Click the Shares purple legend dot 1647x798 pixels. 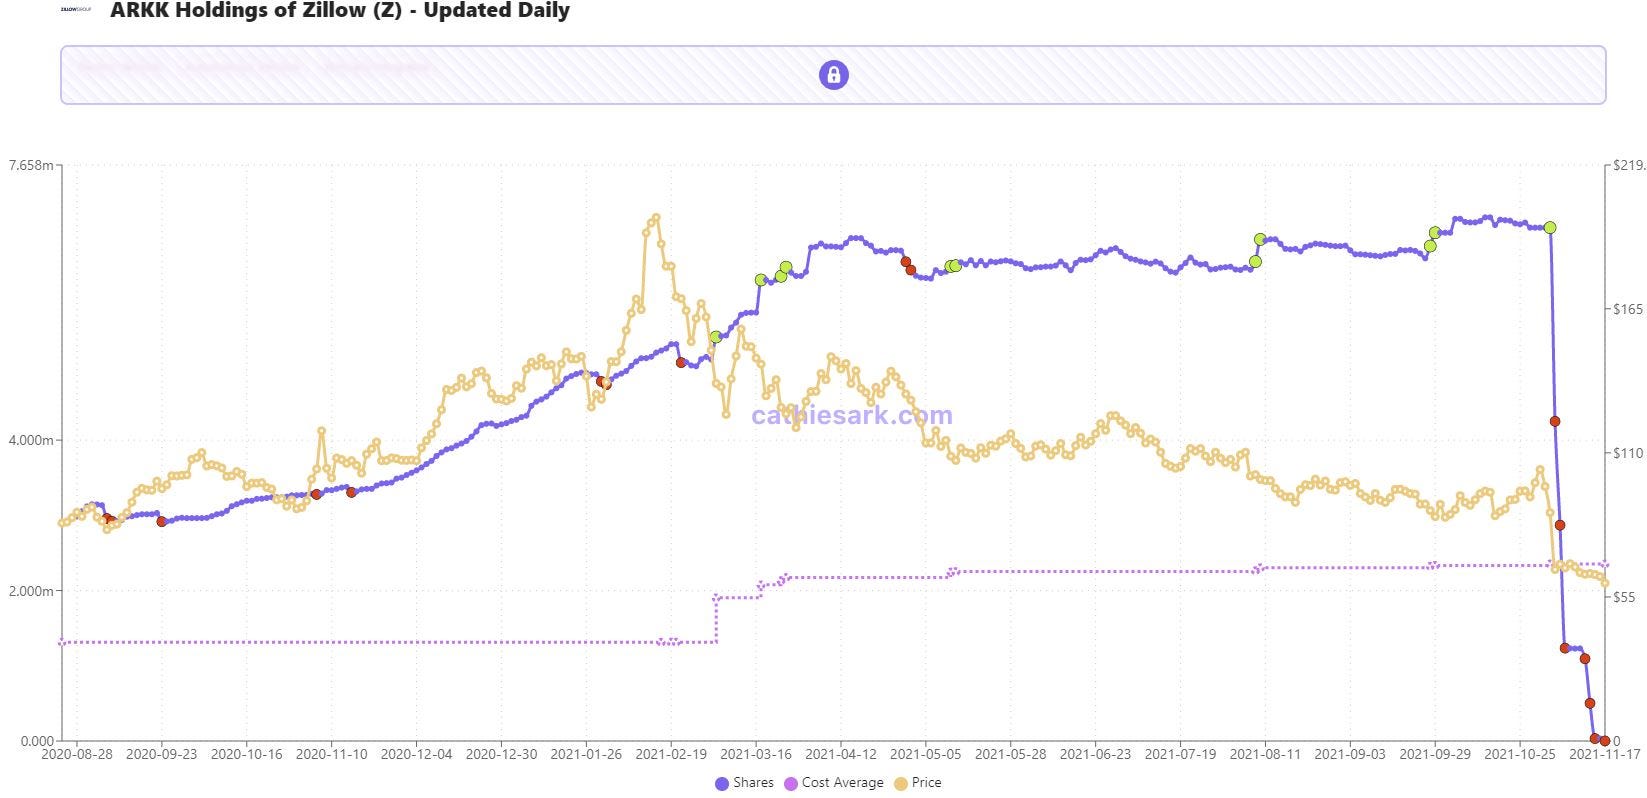point(722,784)
